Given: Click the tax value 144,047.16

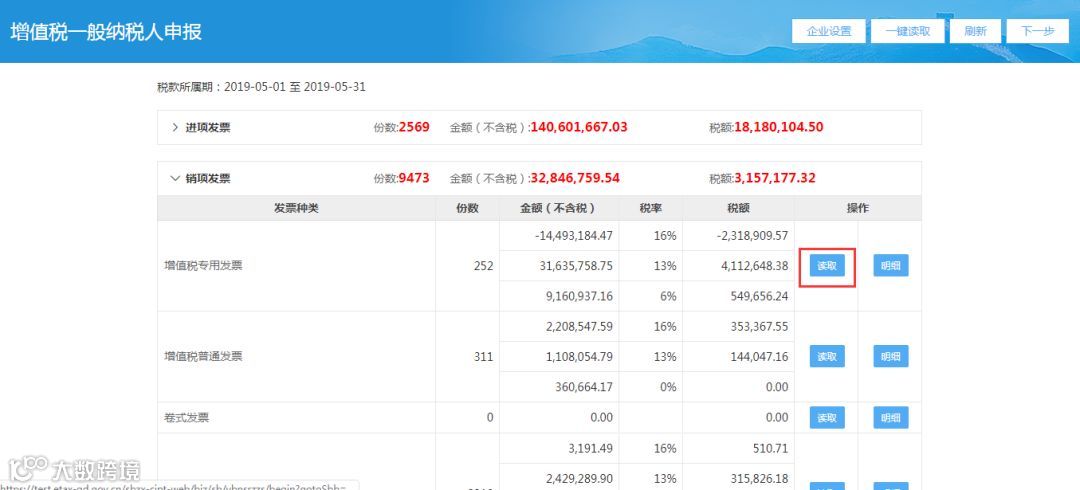Looking at the screenshot, I should (760, 356).
